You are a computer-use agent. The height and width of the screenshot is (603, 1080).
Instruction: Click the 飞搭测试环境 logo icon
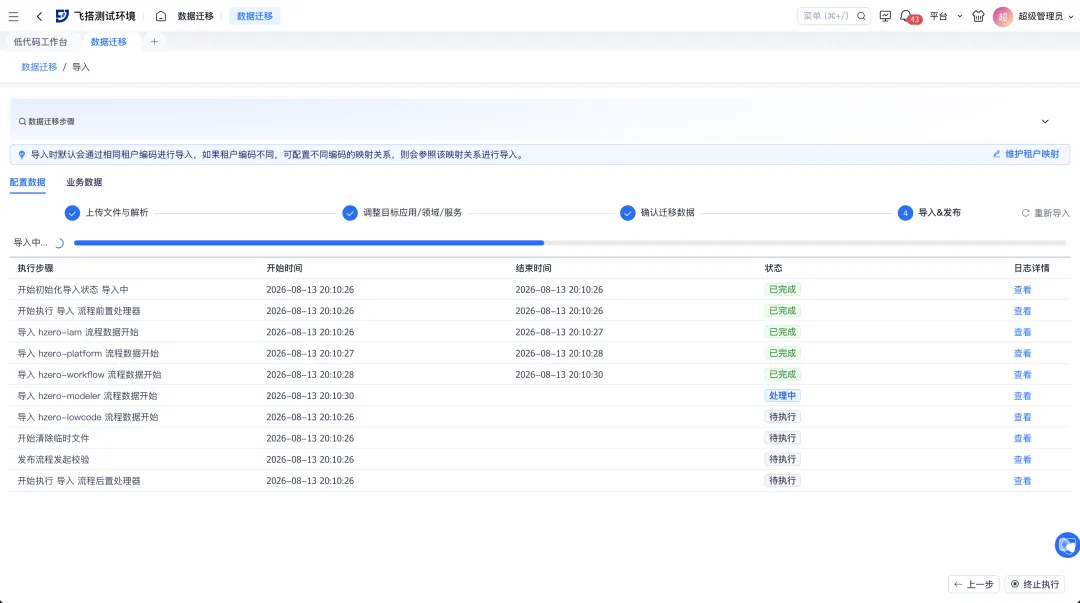(62, 16)
